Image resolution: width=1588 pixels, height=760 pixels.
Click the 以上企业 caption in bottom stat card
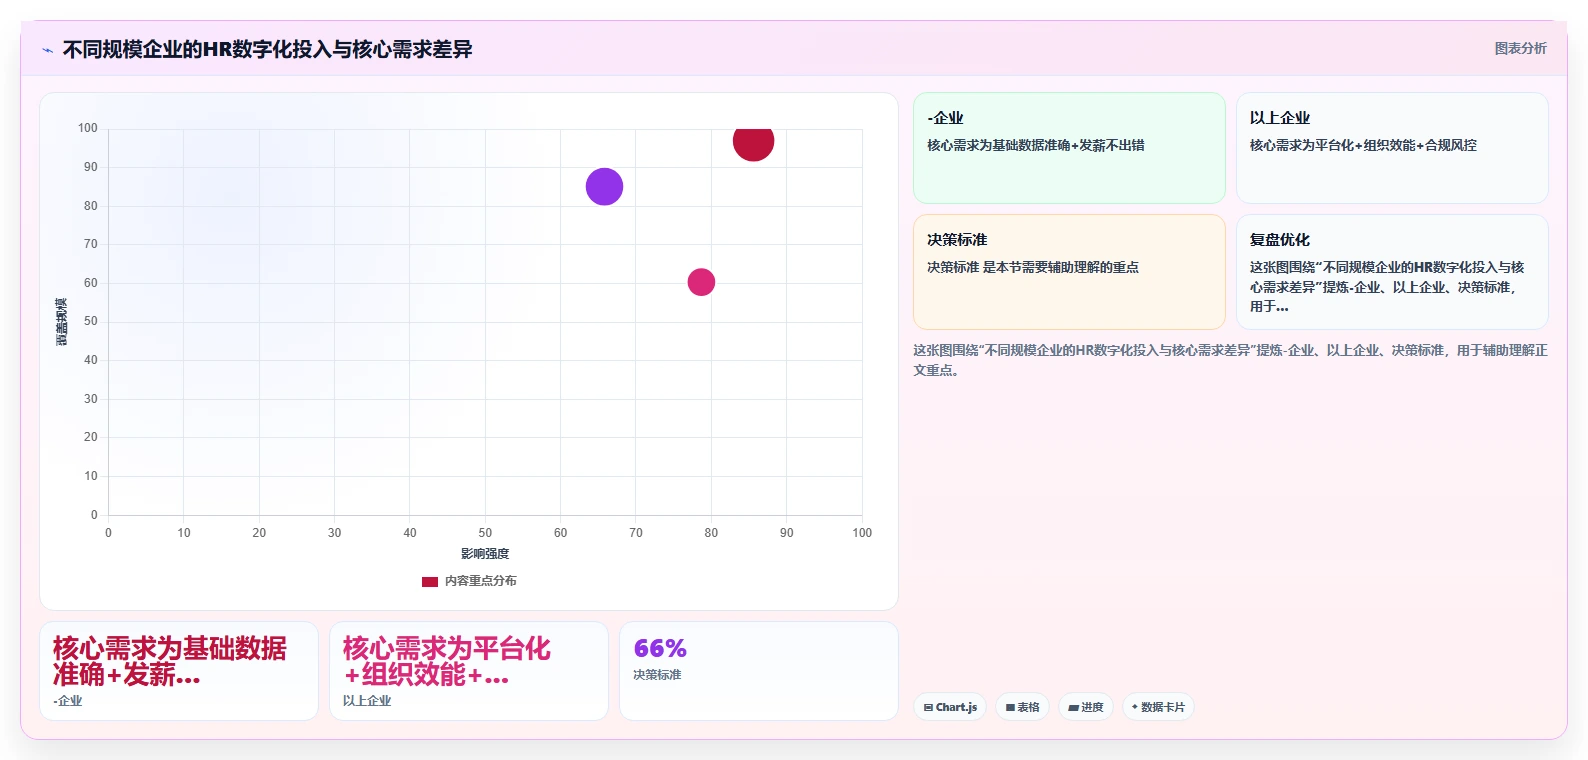367,701
